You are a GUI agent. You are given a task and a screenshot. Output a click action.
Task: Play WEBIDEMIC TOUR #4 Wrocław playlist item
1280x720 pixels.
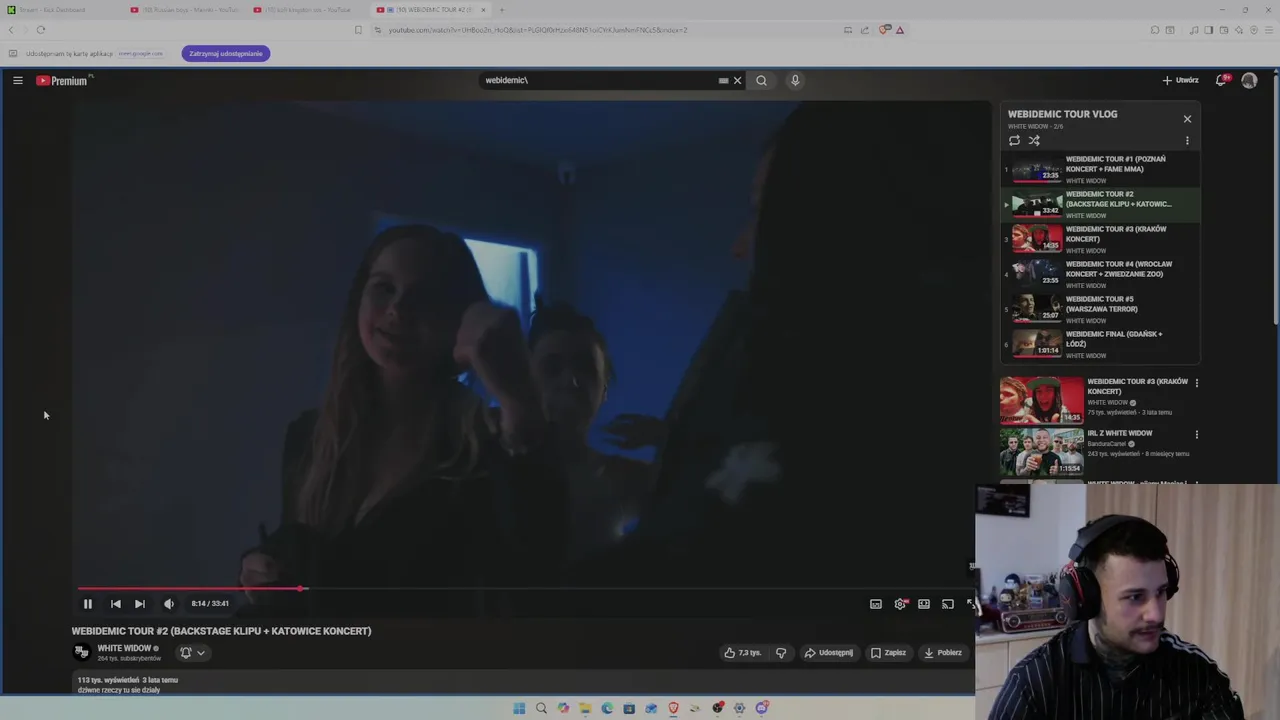point(1100,274)
